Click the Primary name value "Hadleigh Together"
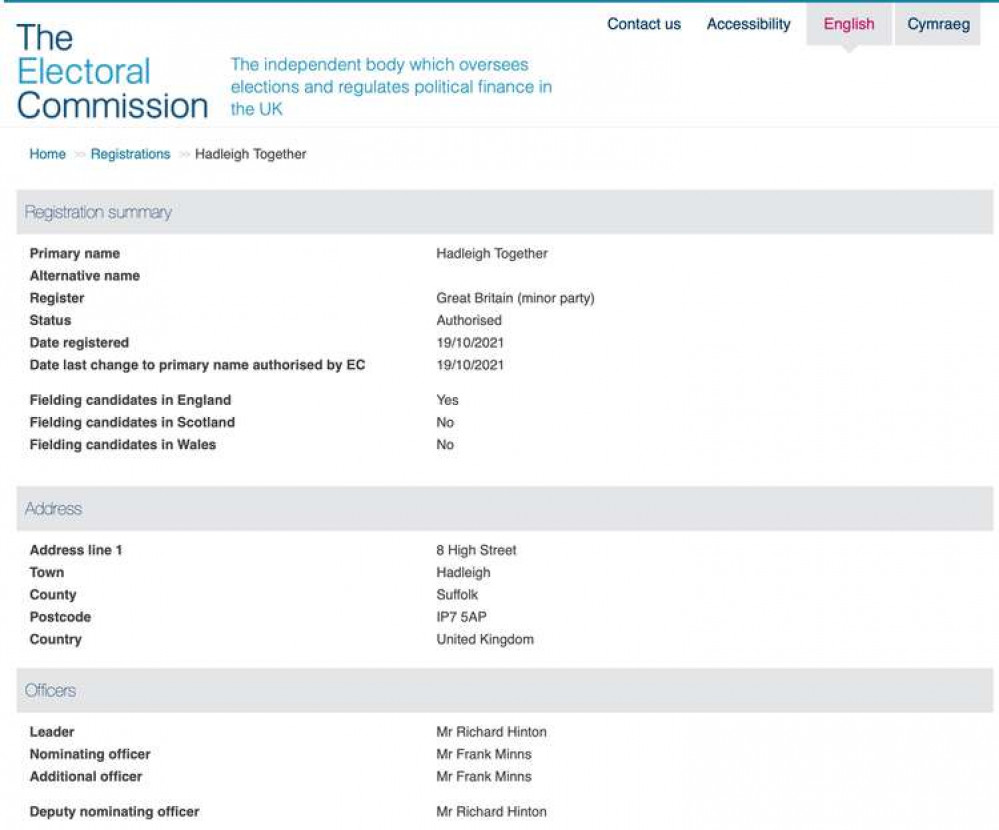The width and height of the screenshot is (999, 830). (491, 253)
